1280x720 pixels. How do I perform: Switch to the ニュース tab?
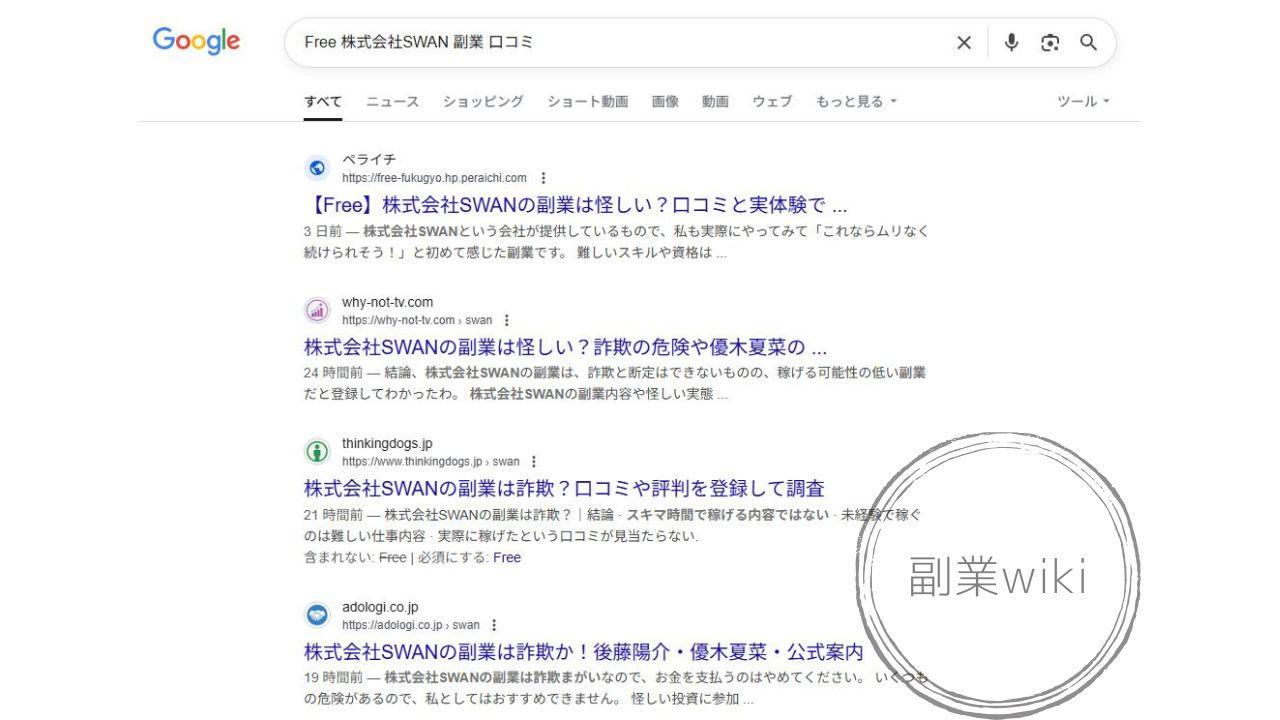(392, 101)
